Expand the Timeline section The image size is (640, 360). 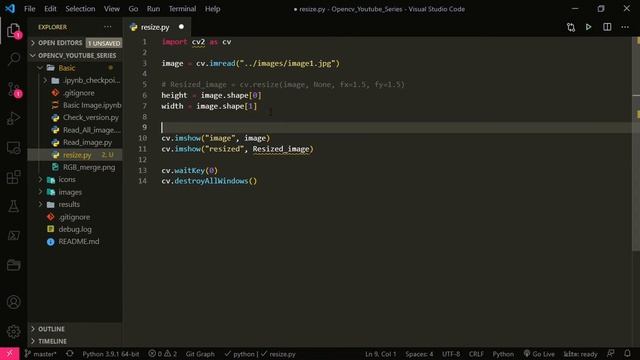coord(75,341)
